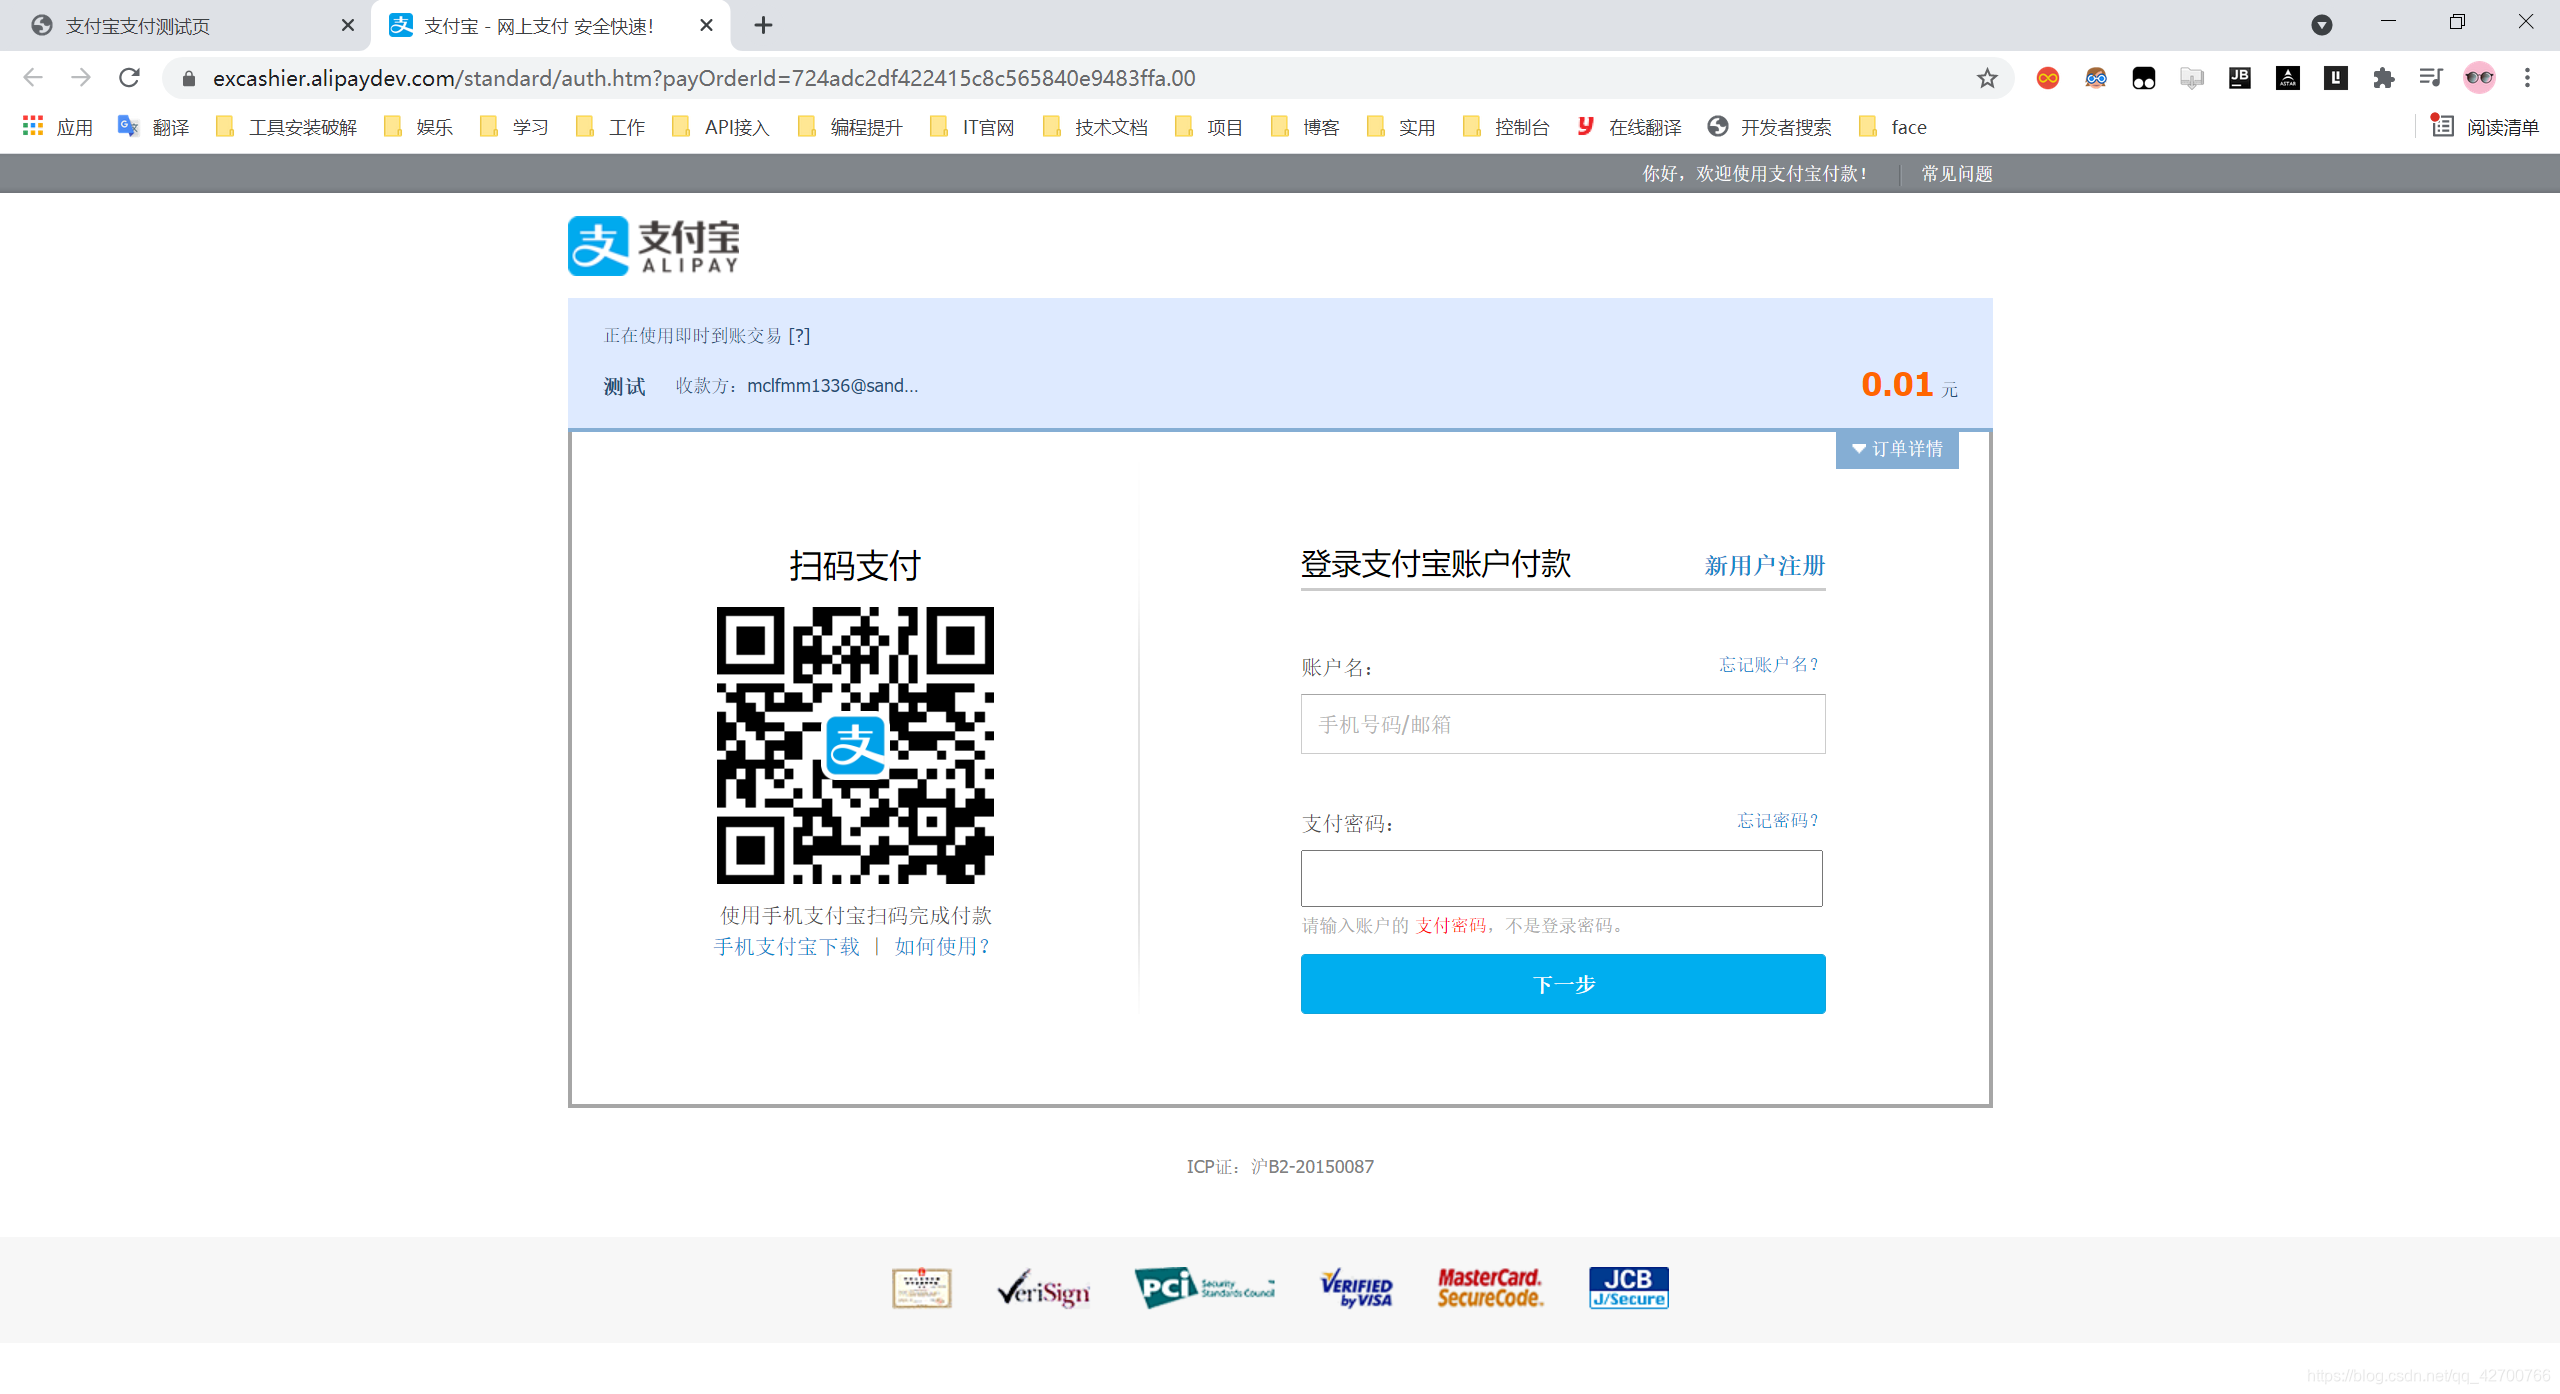The width and height of the screenshot is (2560, 1394).
Task: Click the lock icon in address bar
Action: [188, 78]
